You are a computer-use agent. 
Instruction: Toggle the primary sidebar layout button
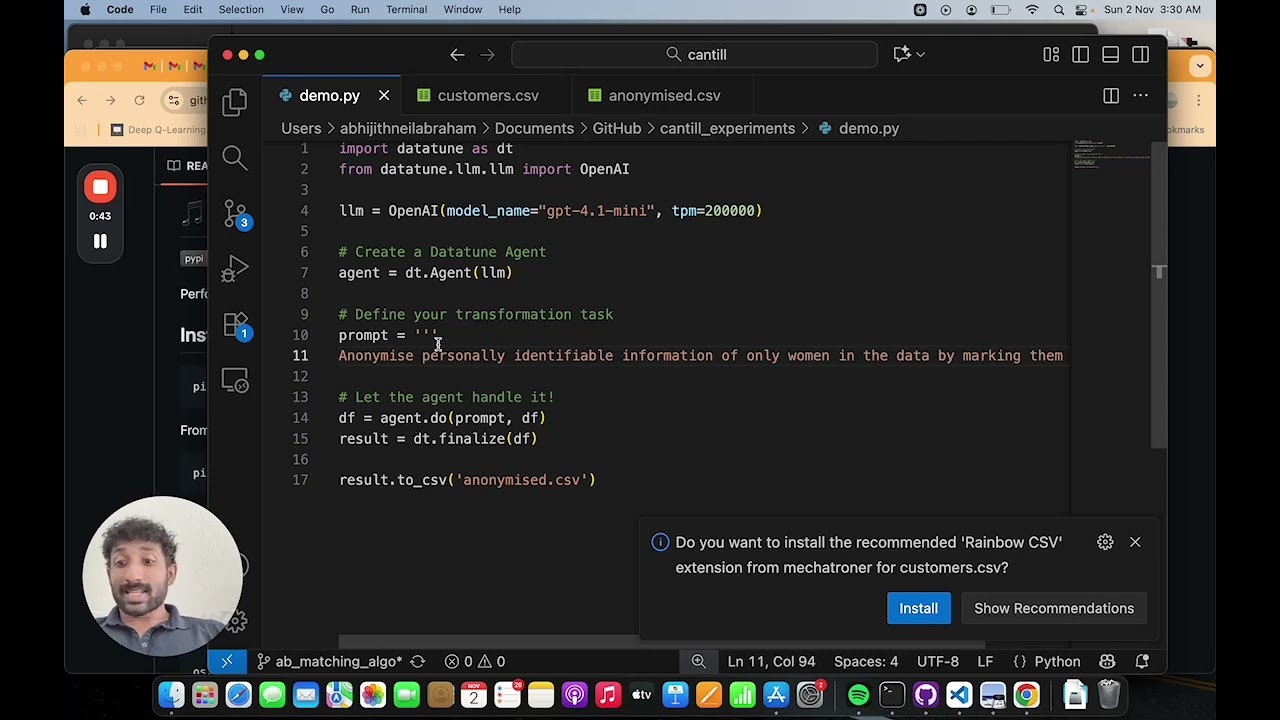(1080, 55)
